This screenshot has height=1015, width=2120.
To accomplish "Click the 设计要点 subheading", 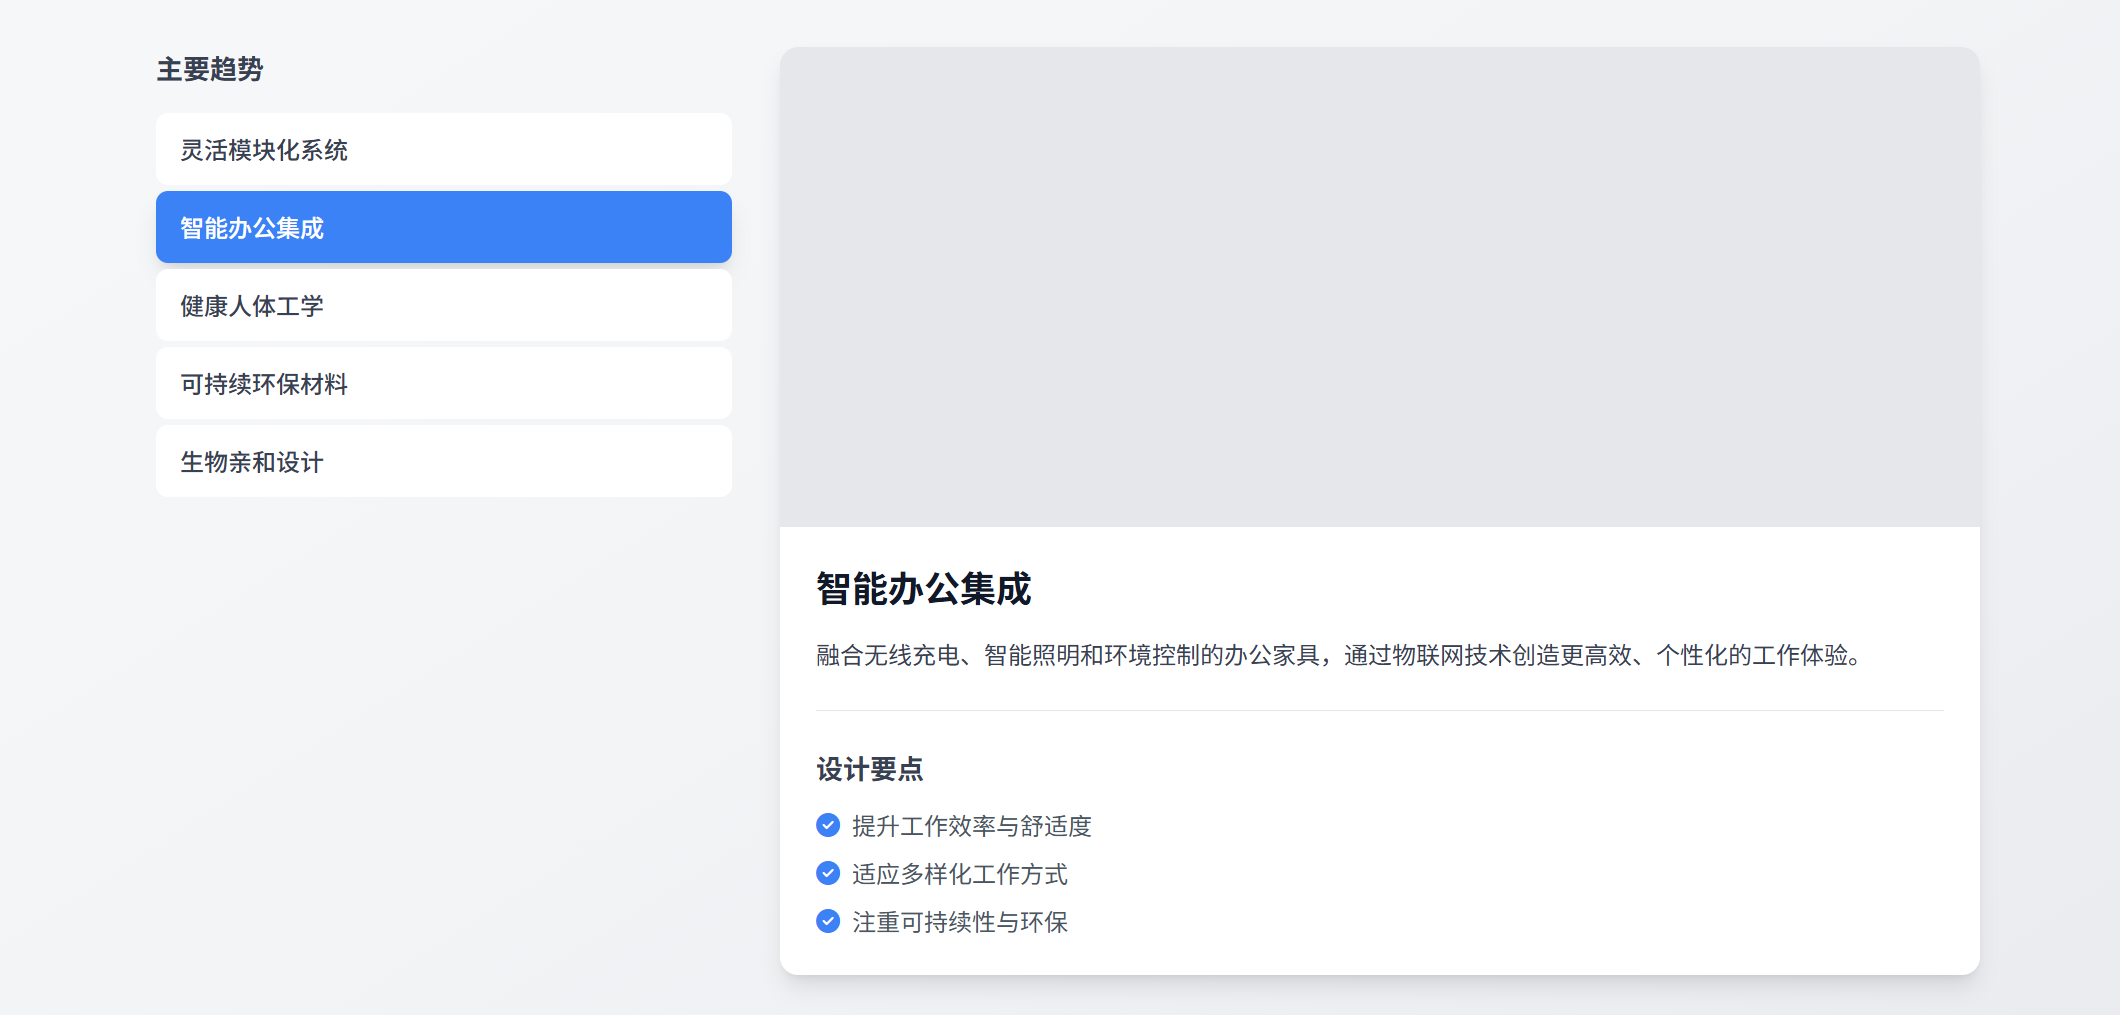I will [x=870, y=769].
